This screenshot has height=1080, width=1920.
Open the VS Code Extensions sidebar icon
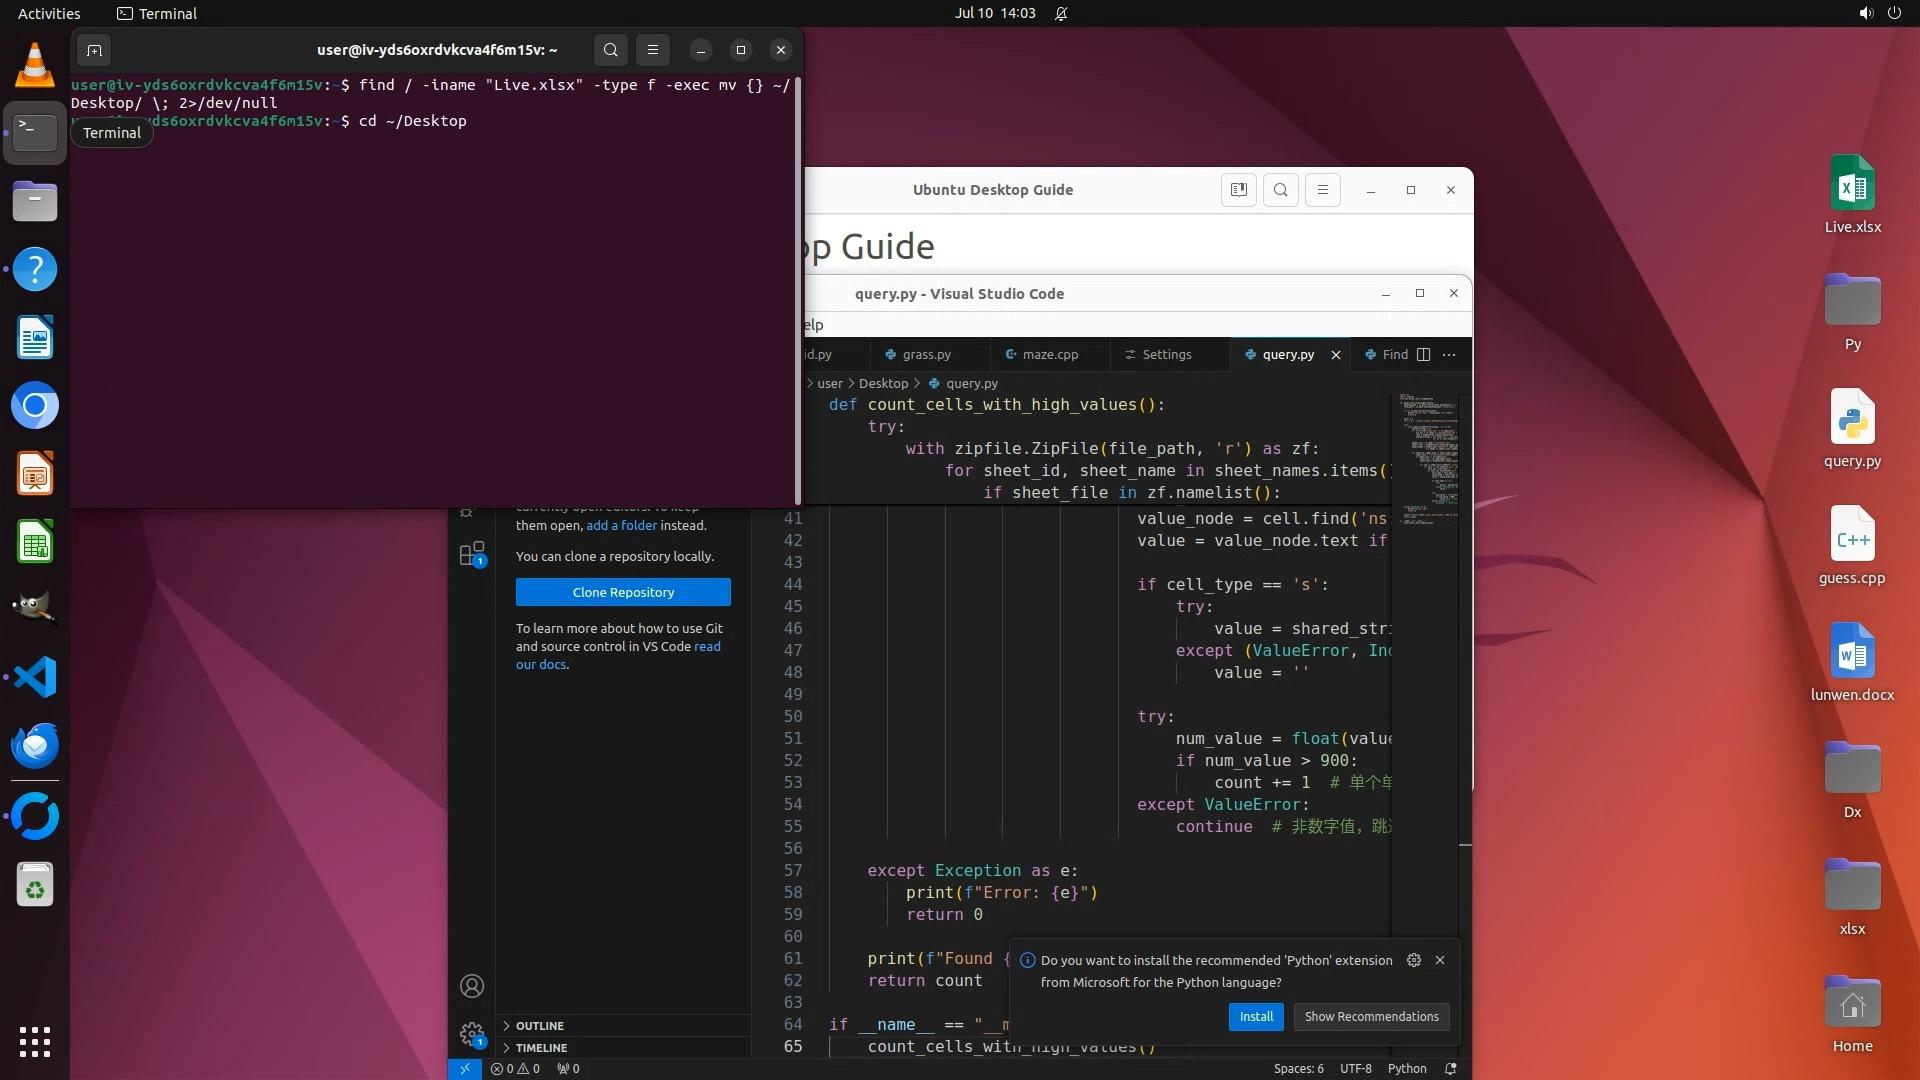pyautogui.click(x=471, y=554)
